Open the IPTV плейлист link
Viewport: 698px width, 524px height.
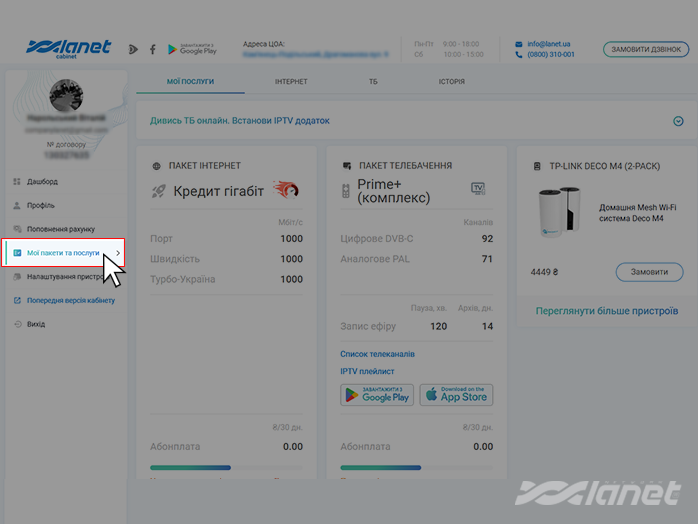pyautogui.click(x=367, y=371)
